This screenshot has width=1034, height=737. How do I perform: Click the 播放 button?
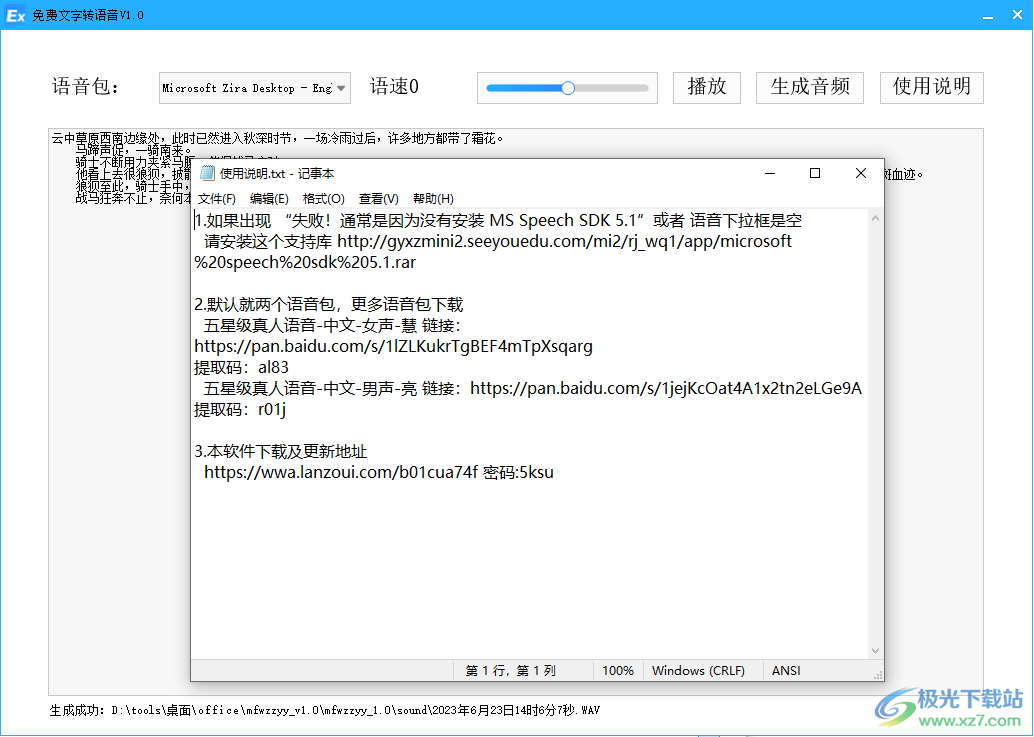click(706, 87)
